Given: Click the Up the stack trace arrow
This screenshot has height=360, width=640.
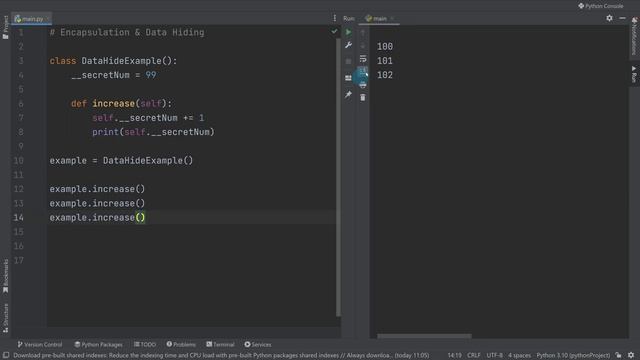Looking at the screenshot, I should click(x=362, y=32).
